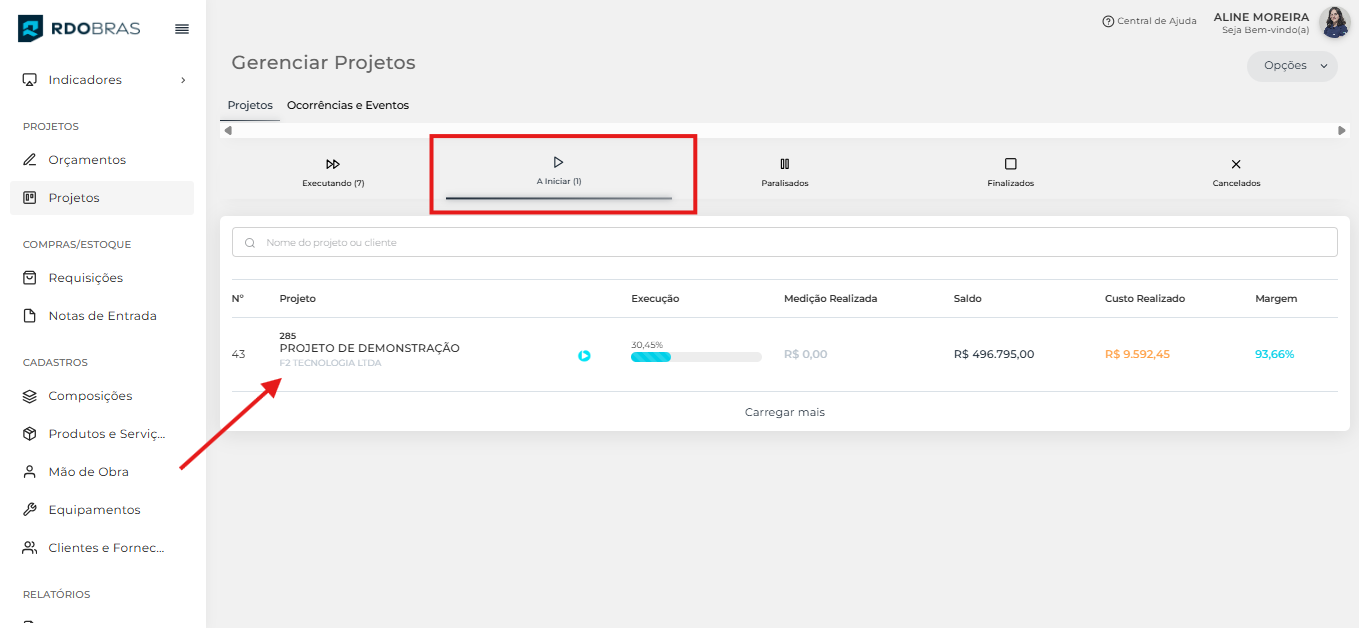The width and height of the screenshot is (1359, 628).
Task: Click the 30,45% execution progress bar
Action: tap(695, 356)
